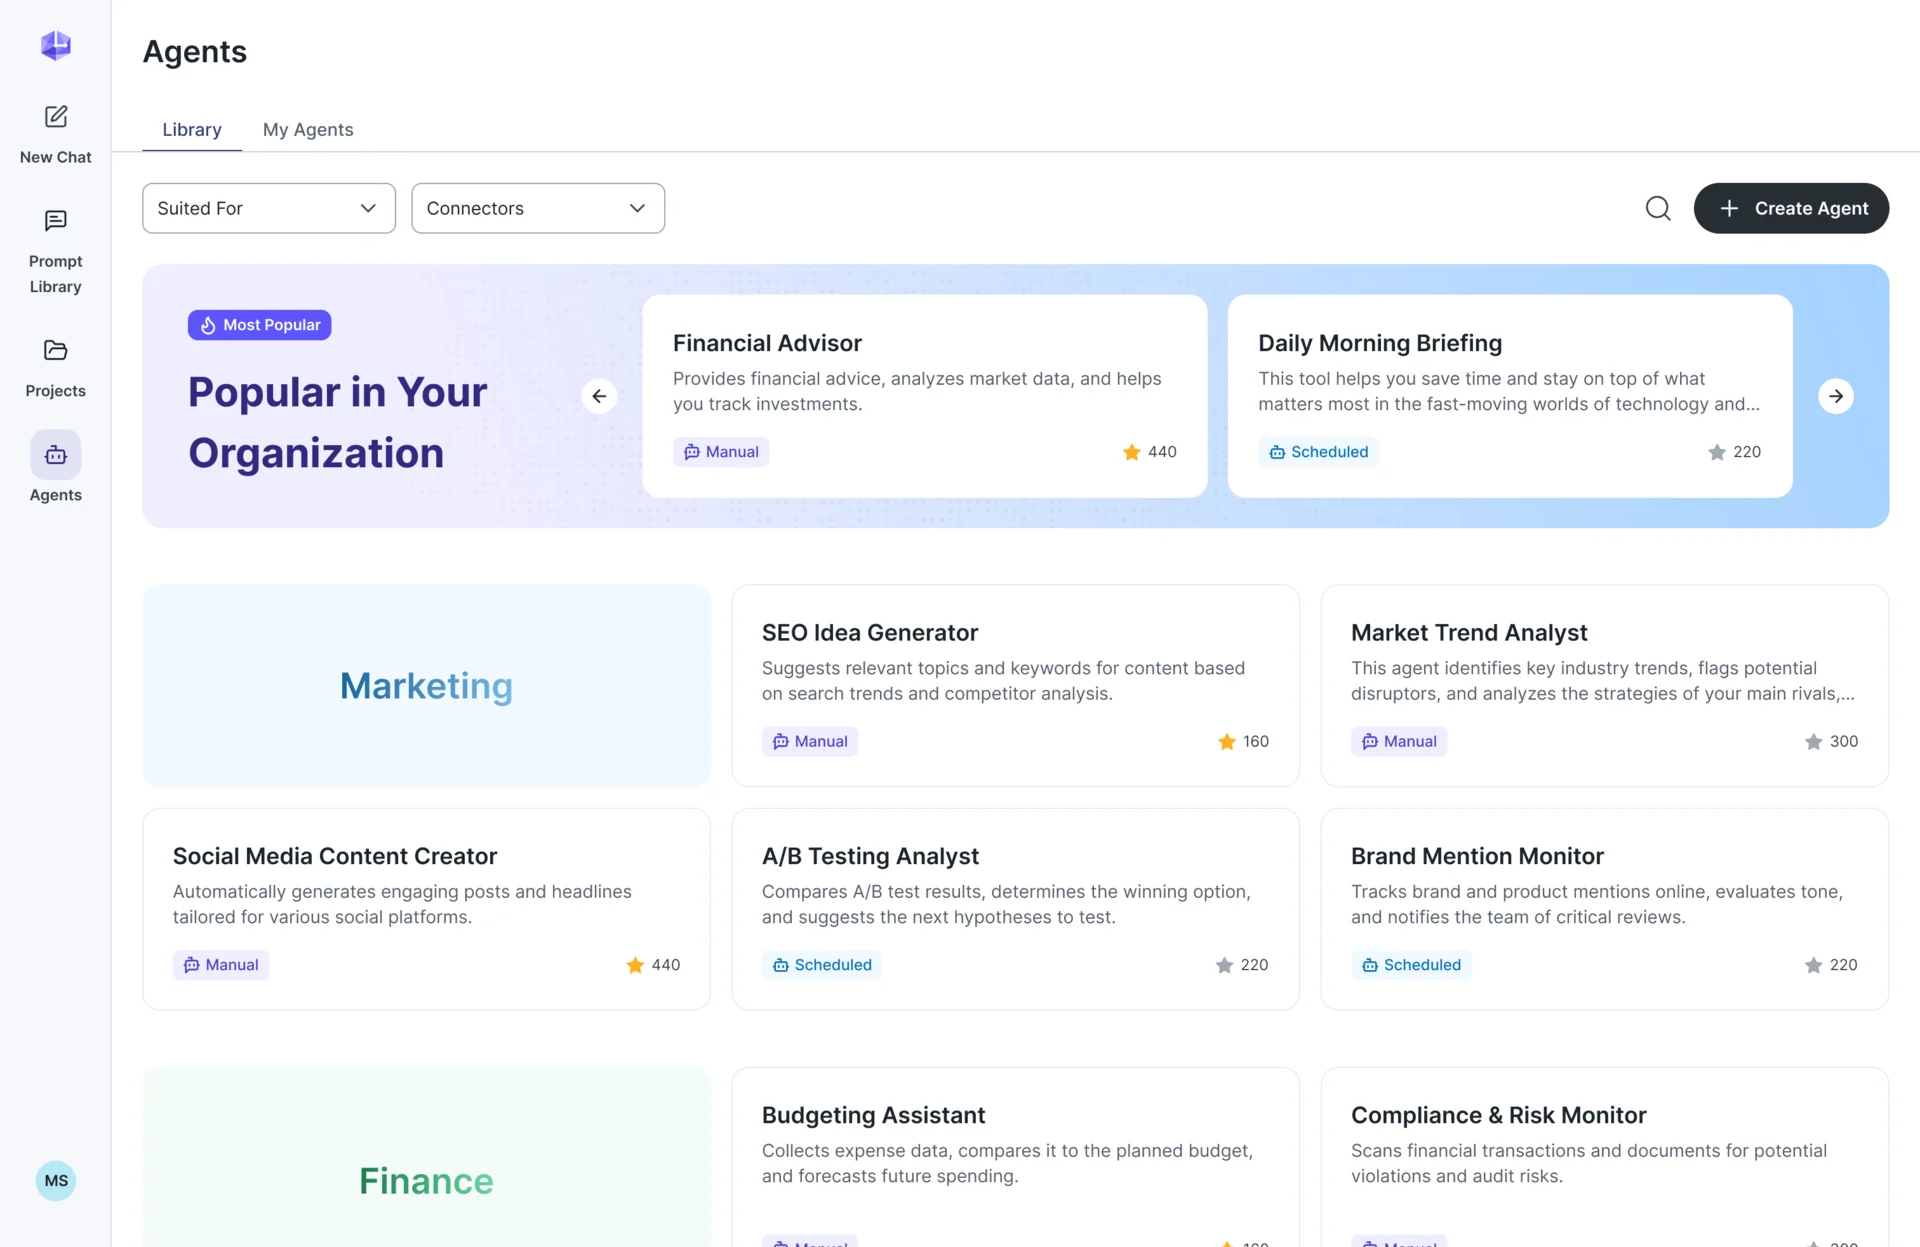Star the Financial Advisor agent
The width and height of the screenshot is (1920, 1247).
[x=1132, y=452]
